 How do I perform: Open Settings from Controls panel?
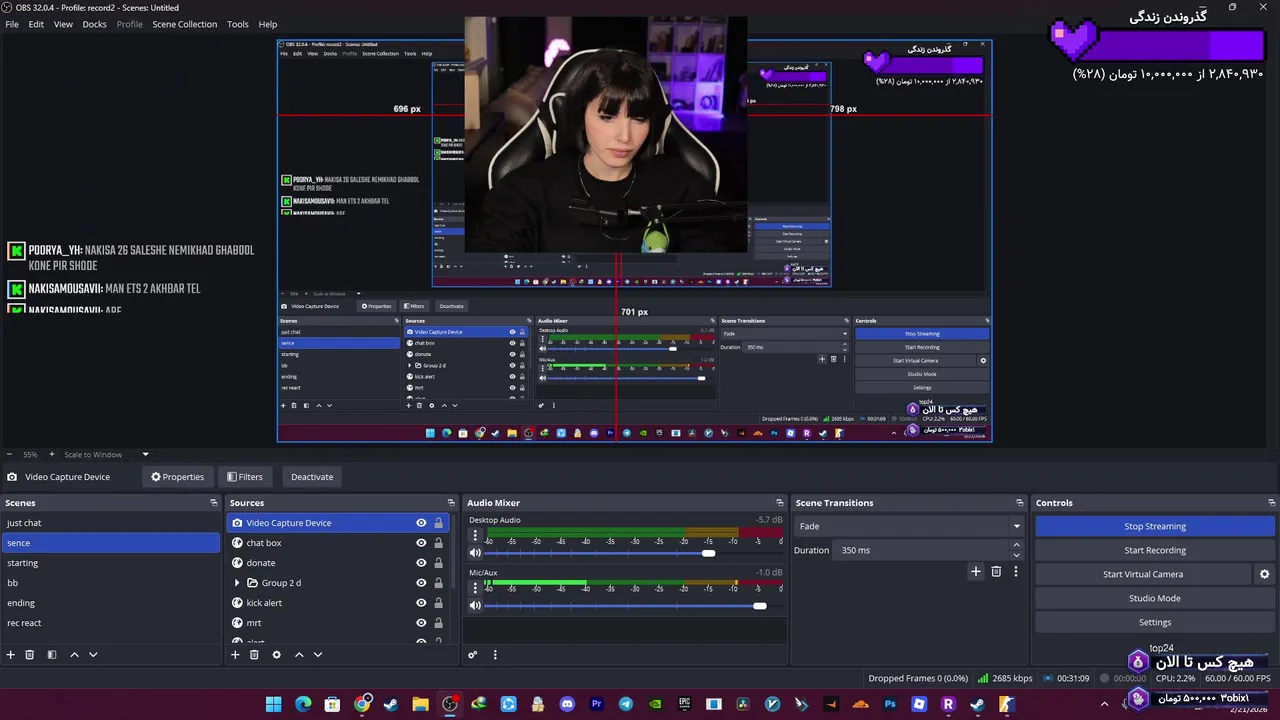[x=1155, y=622]
